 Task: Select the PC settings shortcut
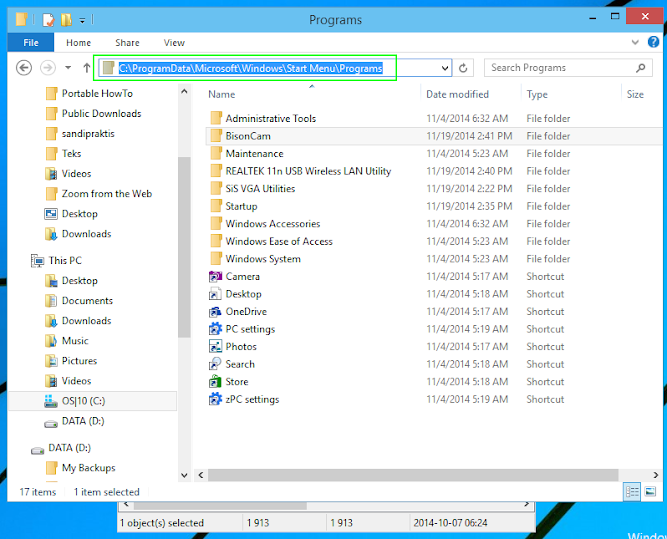point(250,329)
